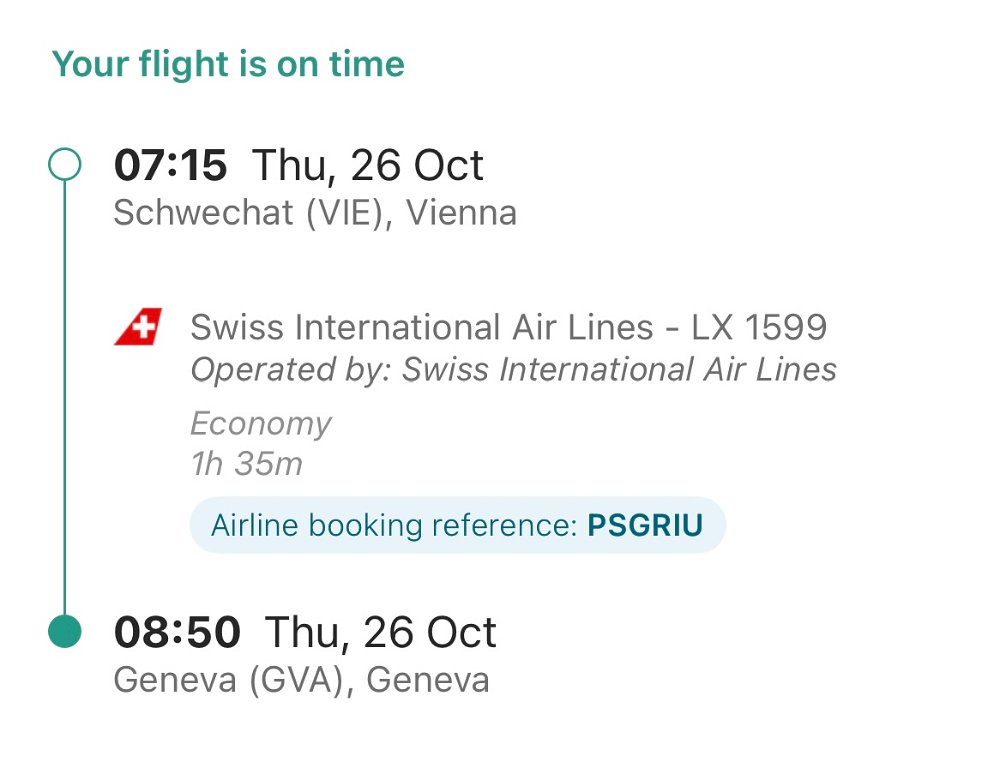Click the hollow departure circle marker
Viewport: 1000px width, 762px height.
point(65,165)
